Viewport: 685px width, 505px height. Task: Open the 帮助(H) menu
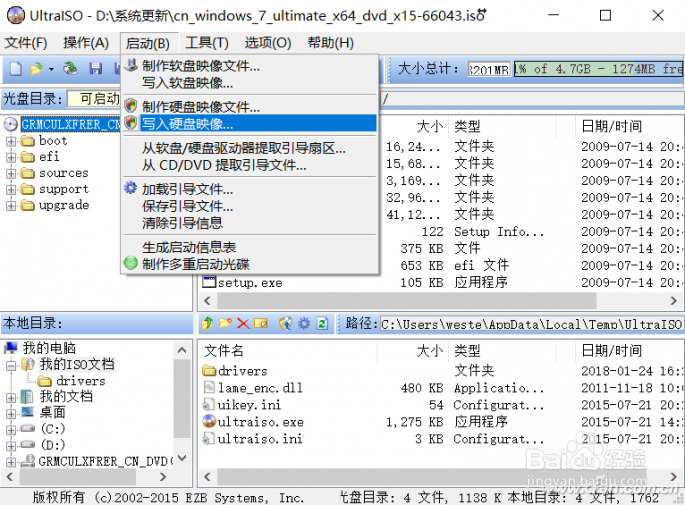click(x=330, y=43)
